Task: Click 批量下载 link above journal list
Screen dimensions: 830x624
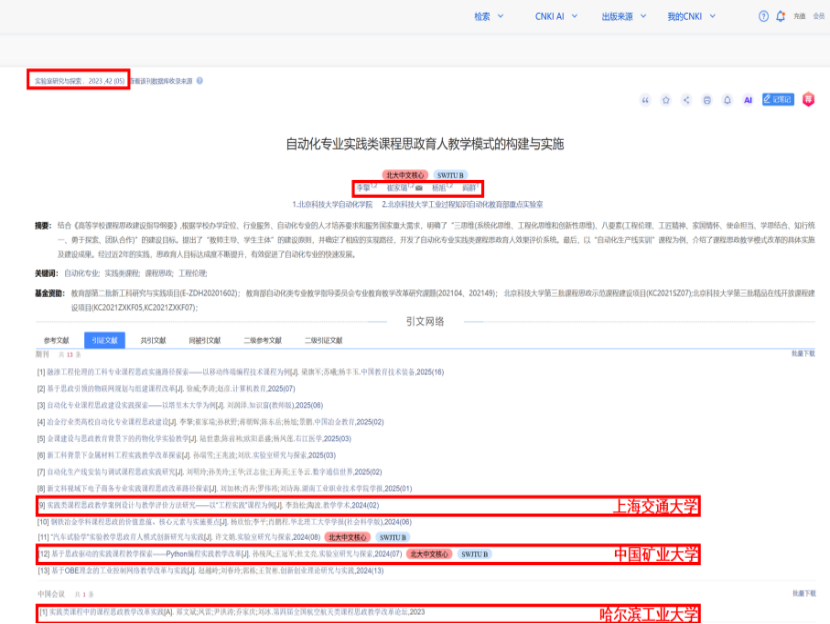Action: click(x=803, y=354)
